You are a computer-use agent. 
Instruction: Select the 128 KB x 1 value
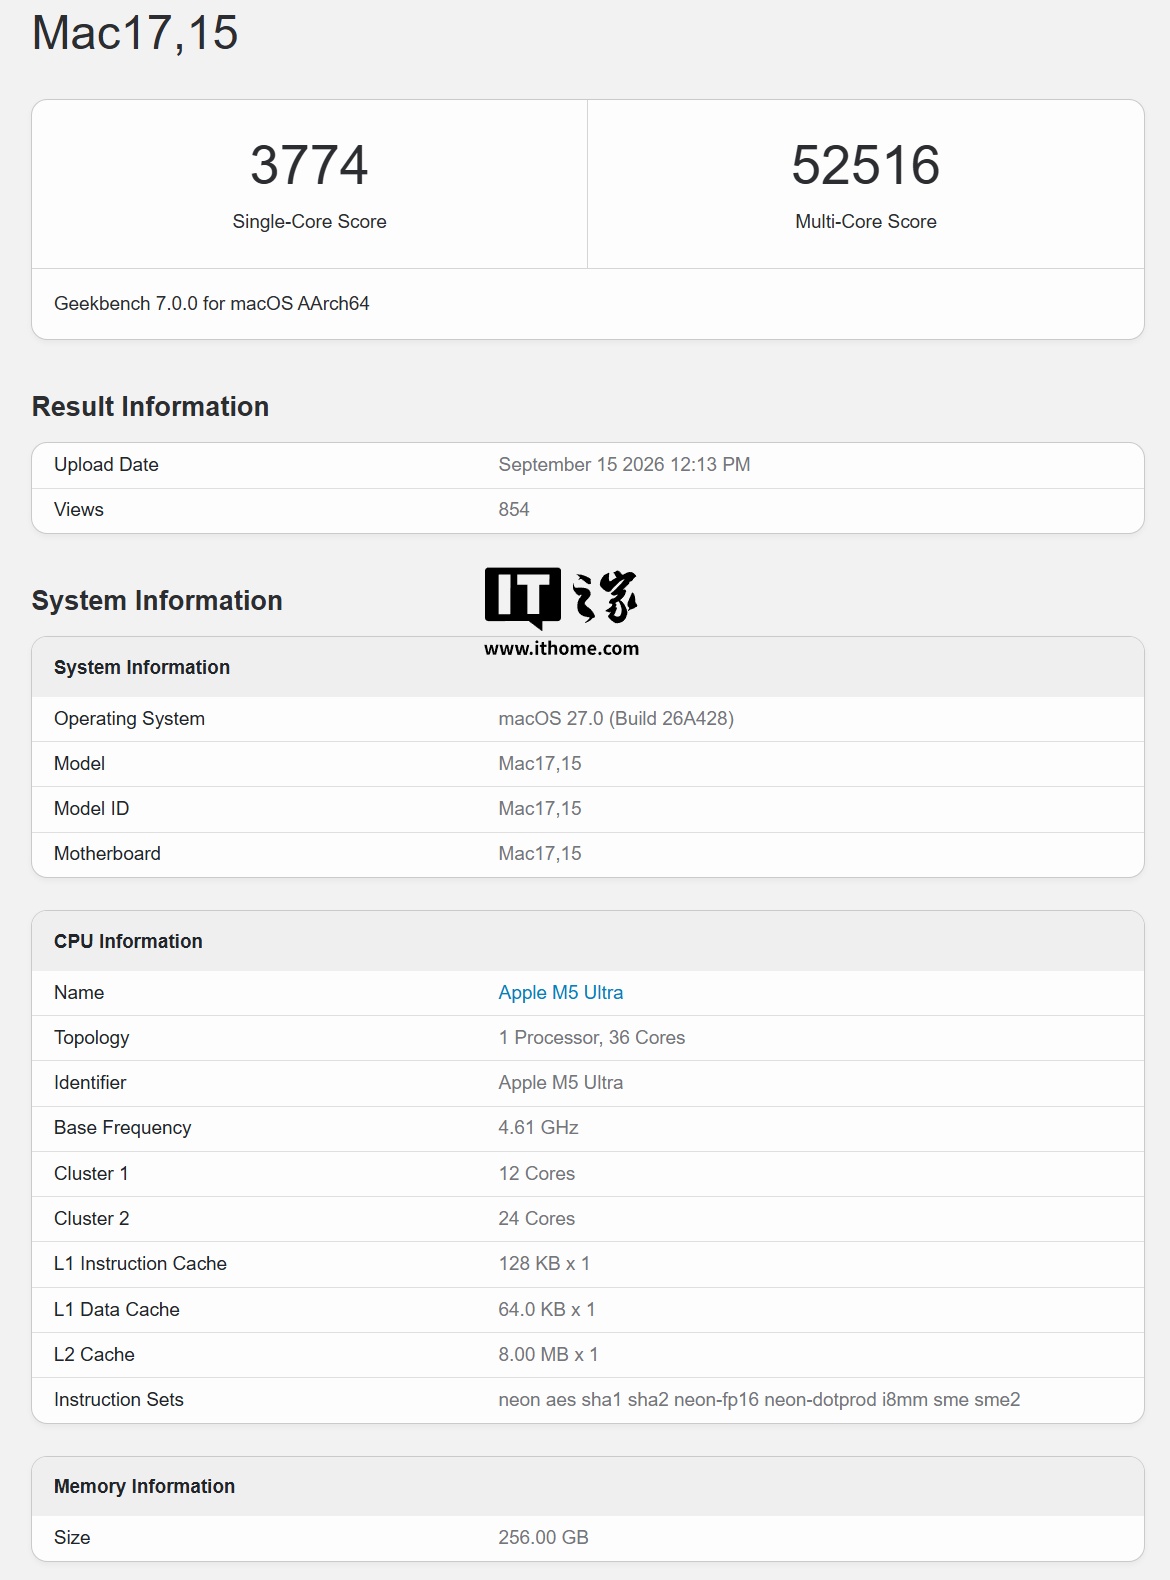coord(544,1263)
